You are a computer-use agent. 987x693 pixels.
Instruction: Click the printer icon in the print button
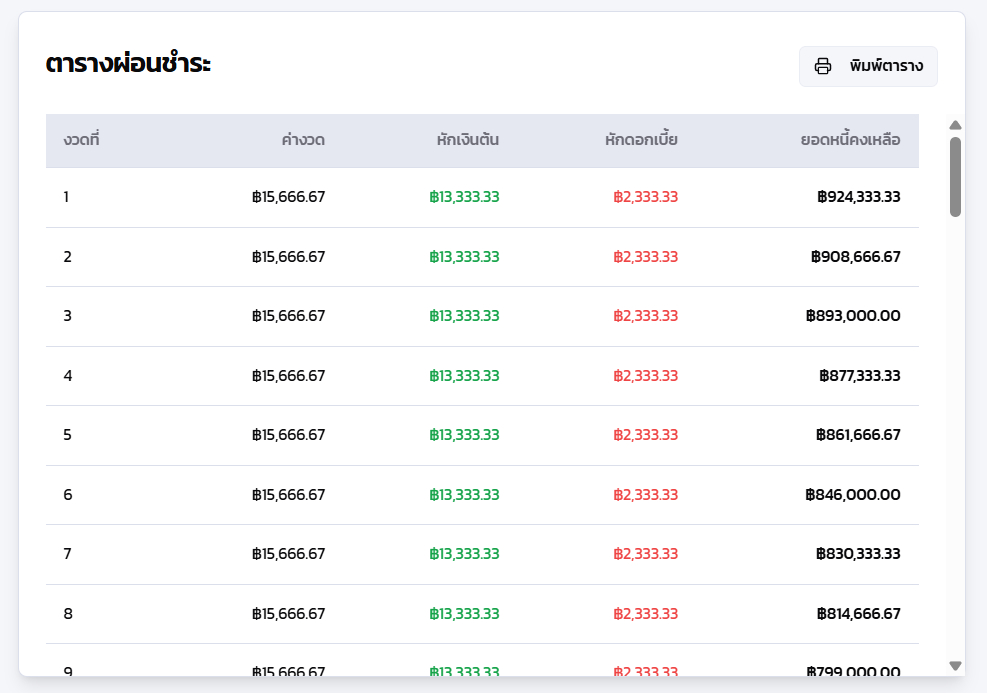point(823,67)
